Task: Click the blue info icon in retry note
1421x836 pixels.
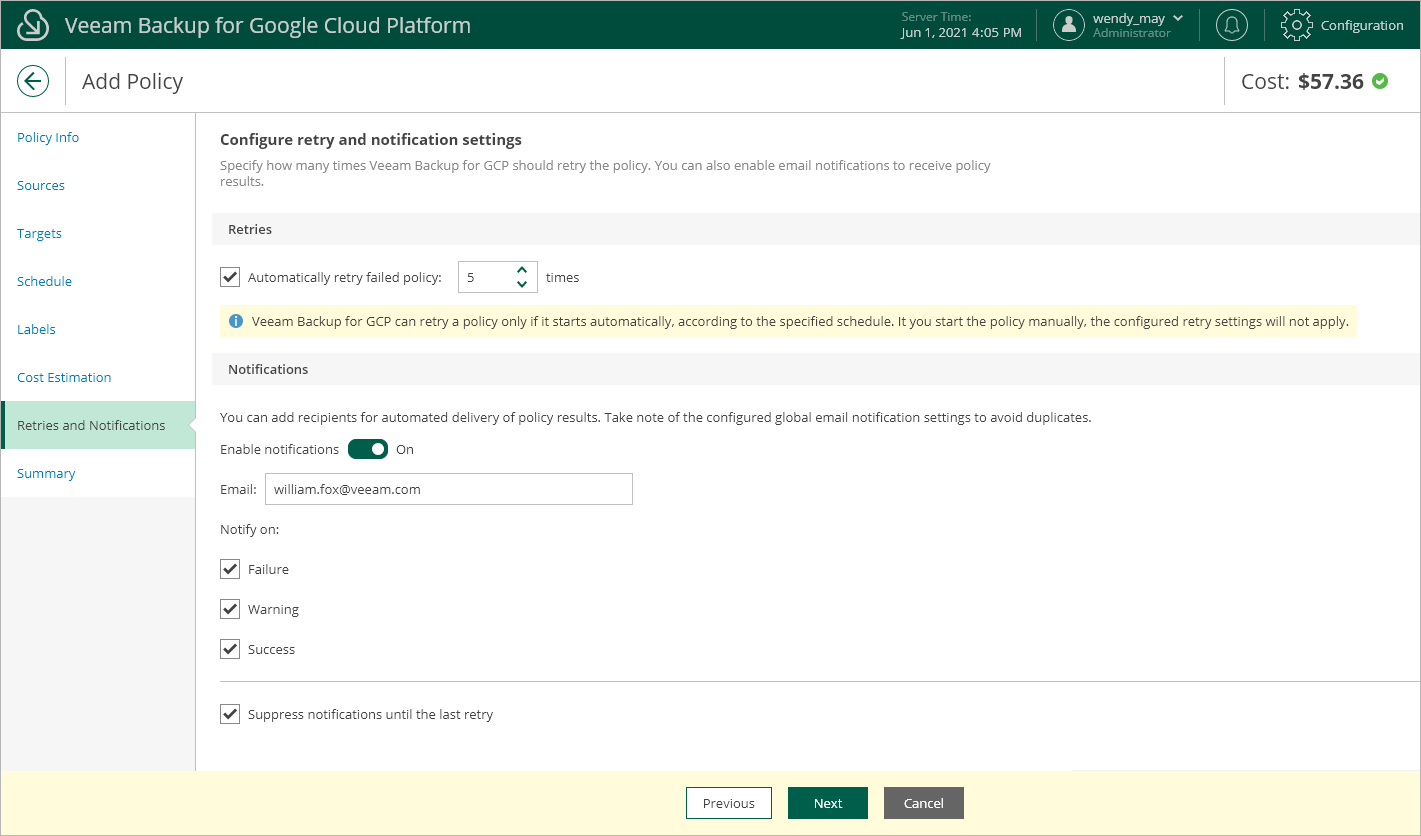Action: tap(236, 321)
